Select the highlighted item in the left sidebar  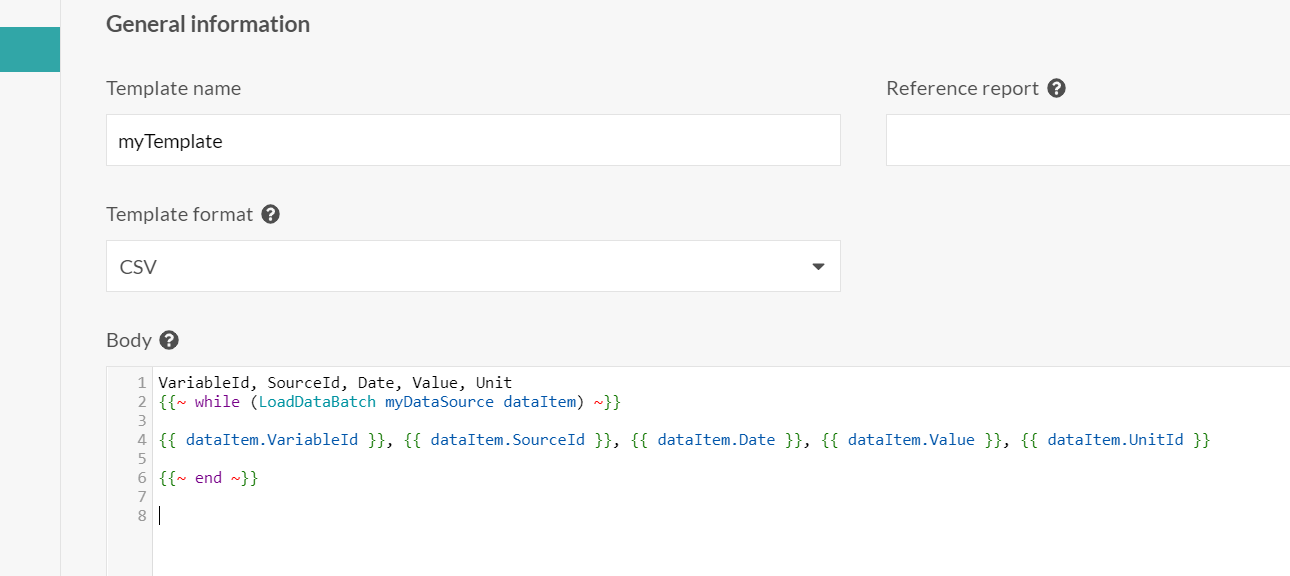[x=29, y=48]
